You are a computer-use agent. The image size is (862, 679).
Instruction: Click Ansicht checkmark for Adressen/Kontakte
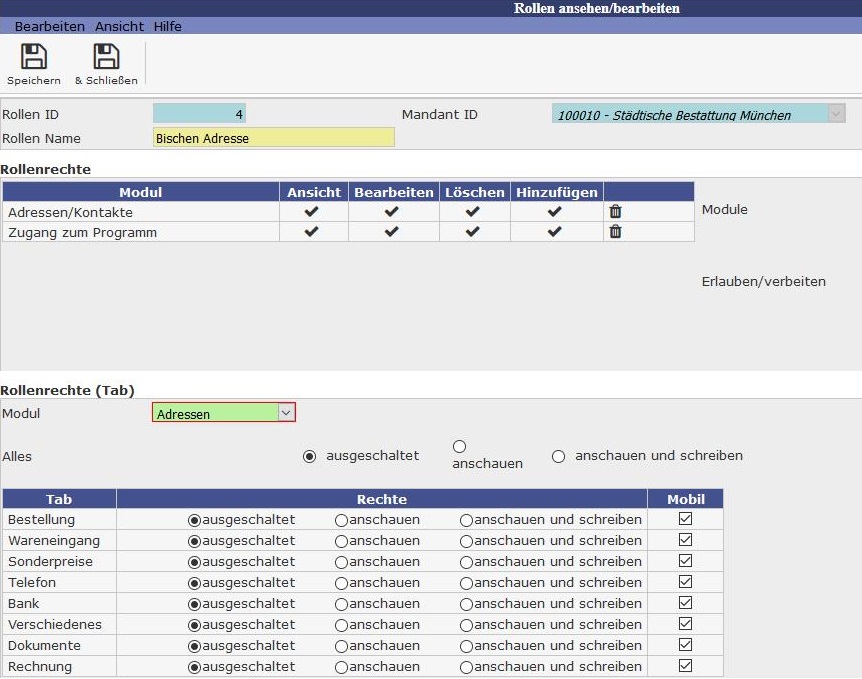tap(312, 212)
